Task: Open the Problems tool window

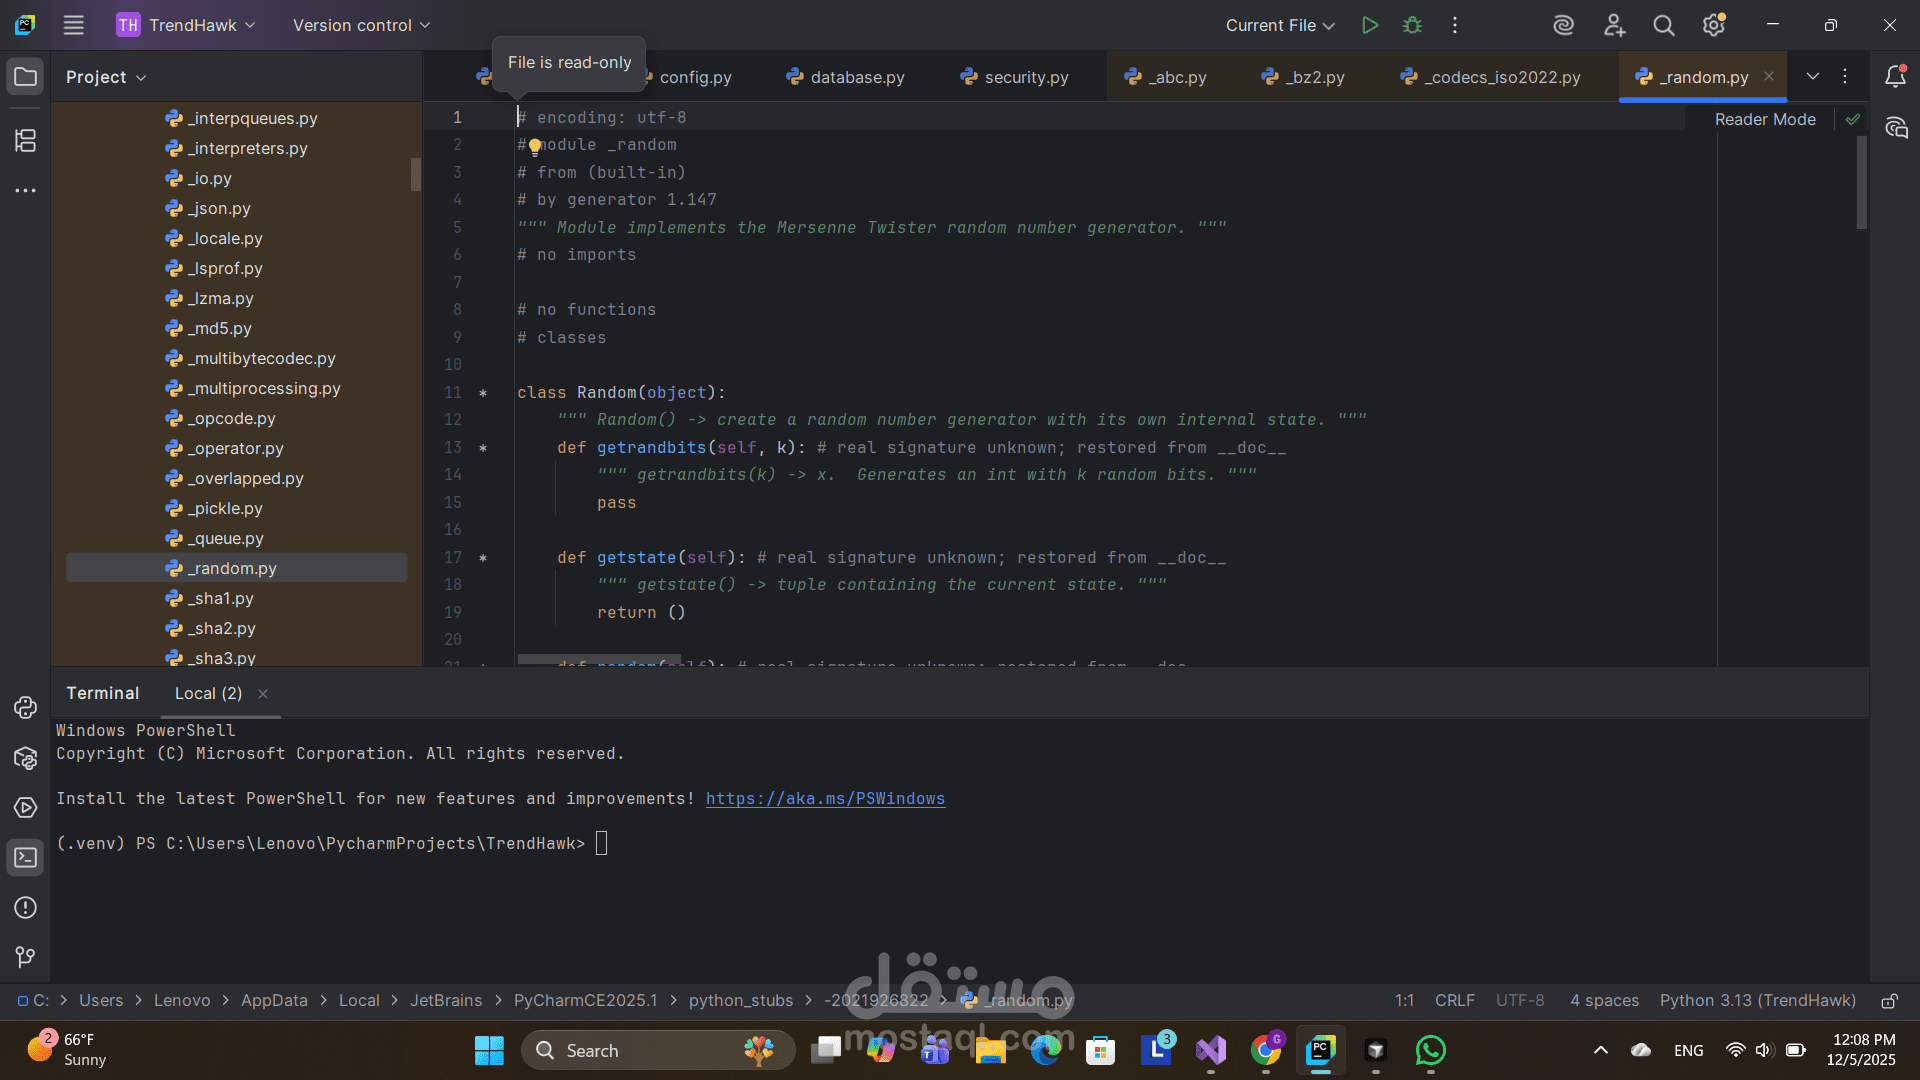Action: click(x=25, y=908)
